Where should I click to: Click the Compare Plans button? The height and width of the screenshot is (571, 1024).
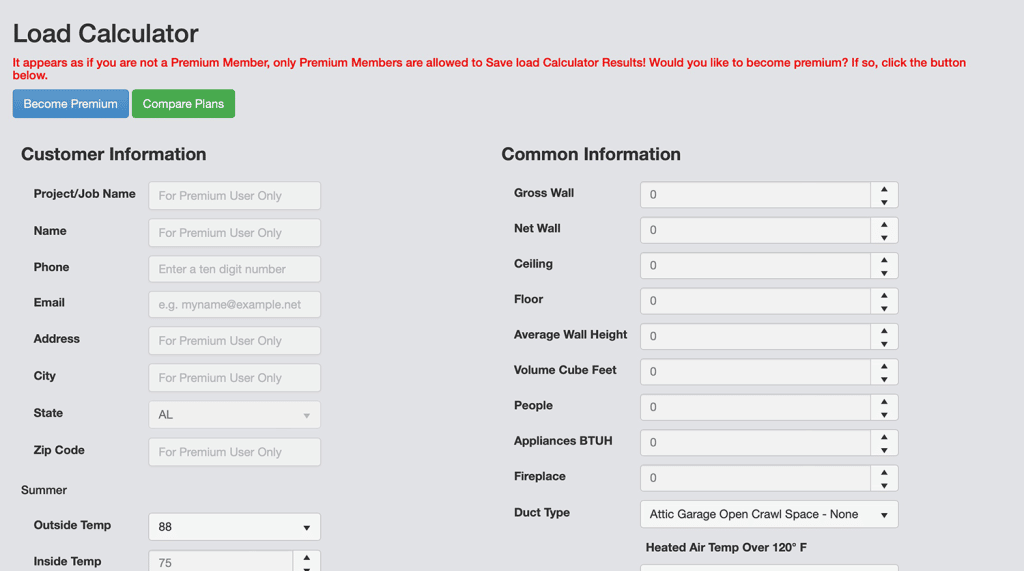183,104
